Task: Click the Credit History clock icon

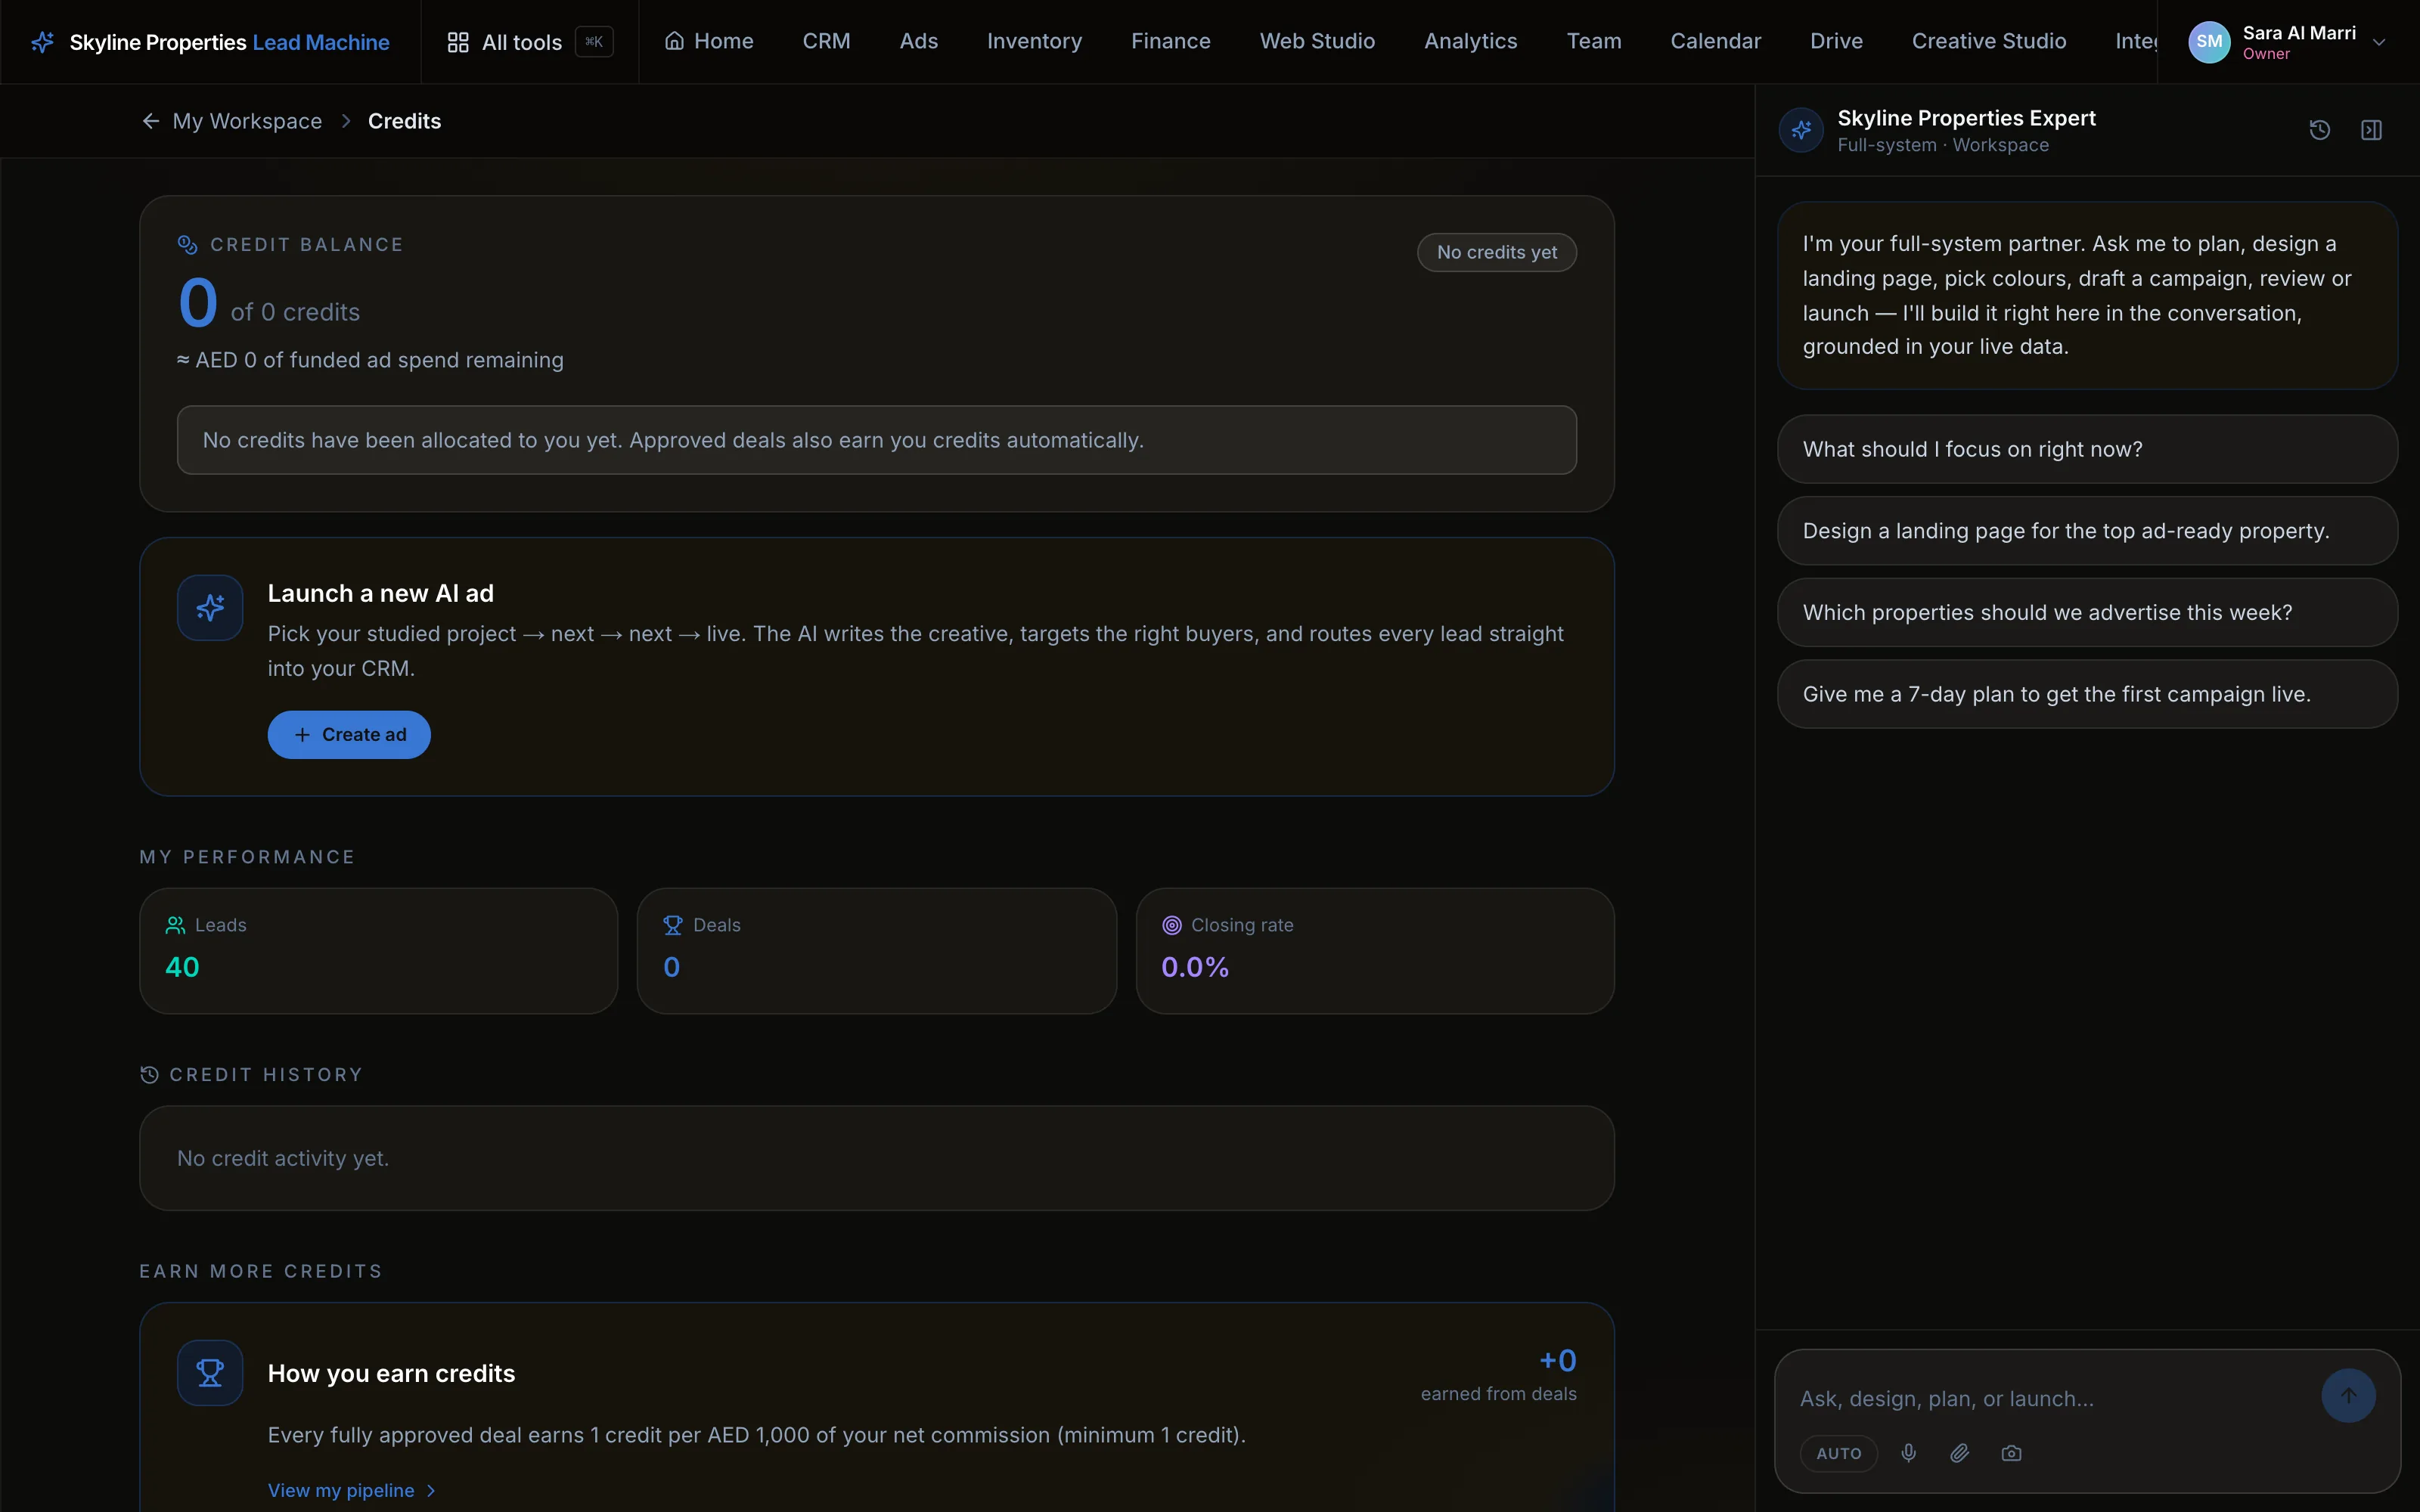Action: pos(149,1075)
